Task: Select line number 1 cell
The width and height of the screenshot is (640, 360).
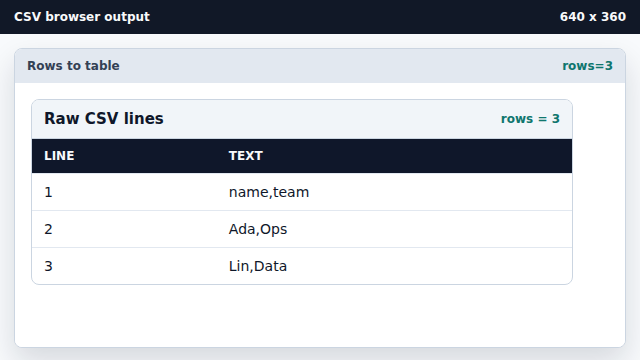Action: click(124, 192)
